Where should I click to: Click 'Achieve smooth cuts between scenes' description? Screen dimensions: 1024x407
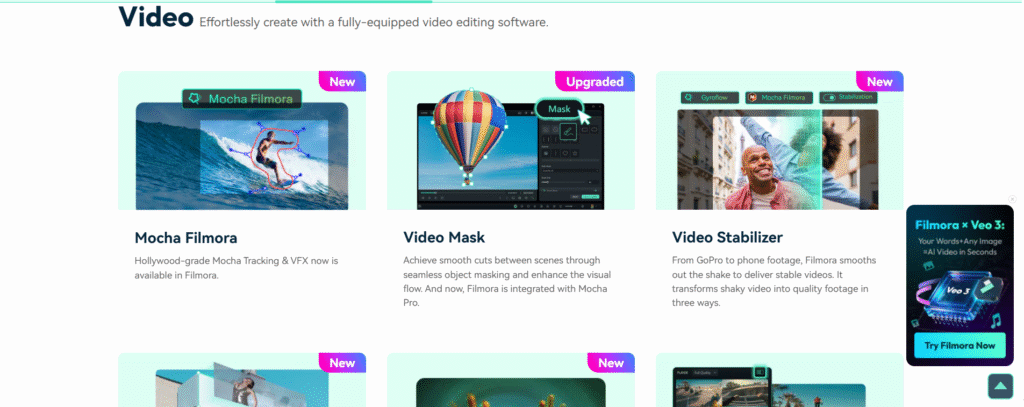[x=507, y=282]
